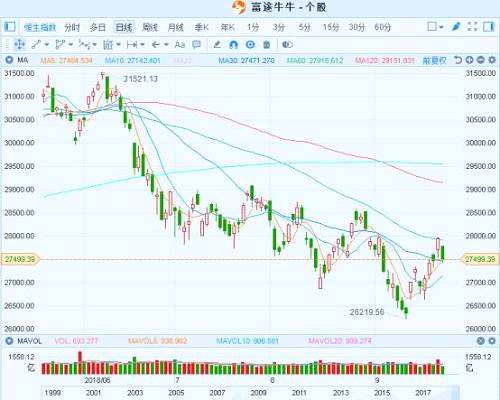Expand the trend line tool dropdown arrow
The height and width of the screenshot is (400, 500).
pos(47,44)
